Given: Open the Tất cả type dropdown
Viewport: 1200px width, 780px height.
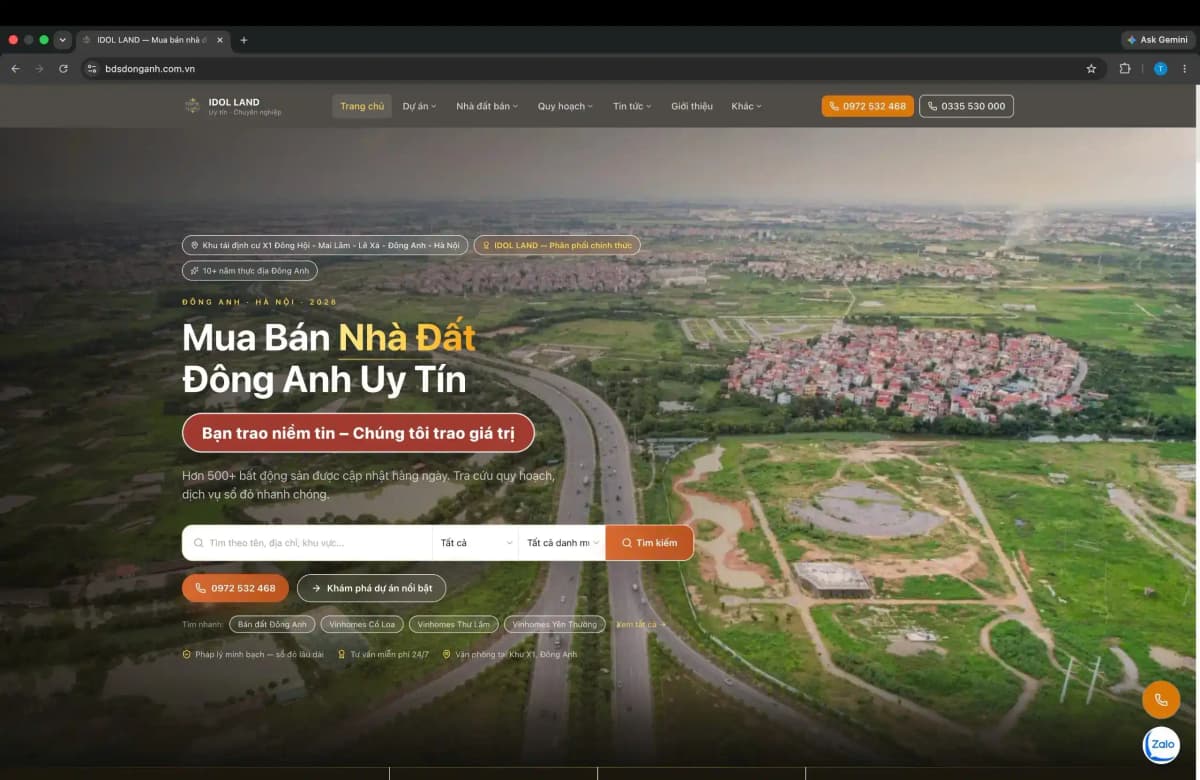Looking at the screenshot, I should [475, 543].
